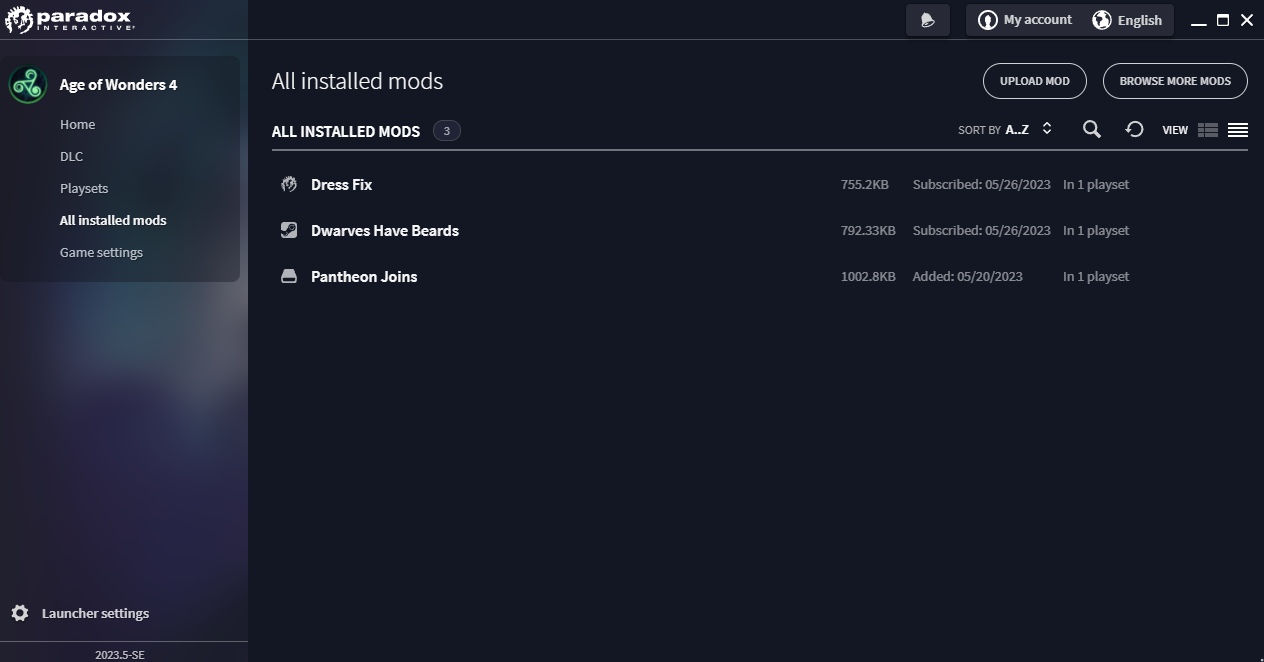Open the DLC page
The image size is (1264, 662).
(x=71, y=156)
